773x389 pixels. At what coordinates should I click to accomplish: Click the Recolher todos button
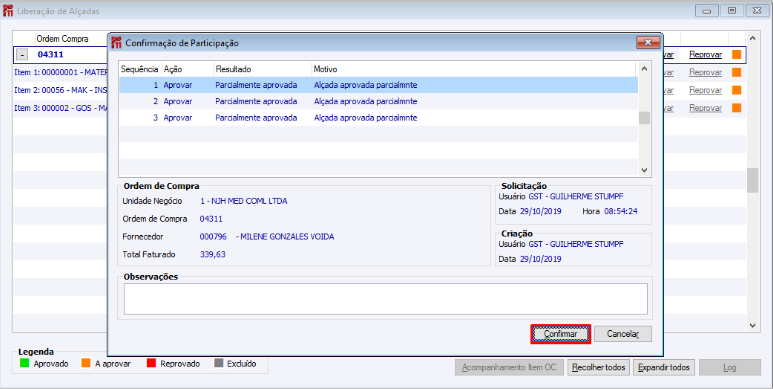click(598, 367)
